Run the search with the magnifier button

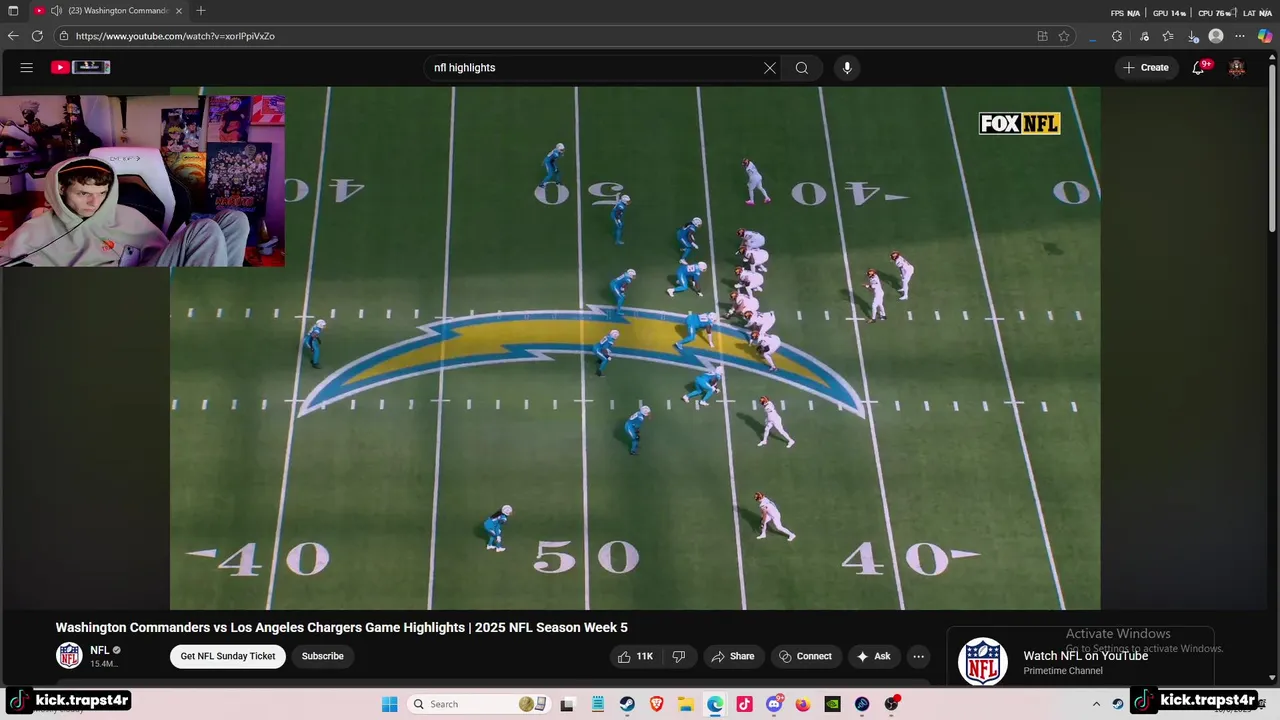pyautogui.click(x=802, y=68)
